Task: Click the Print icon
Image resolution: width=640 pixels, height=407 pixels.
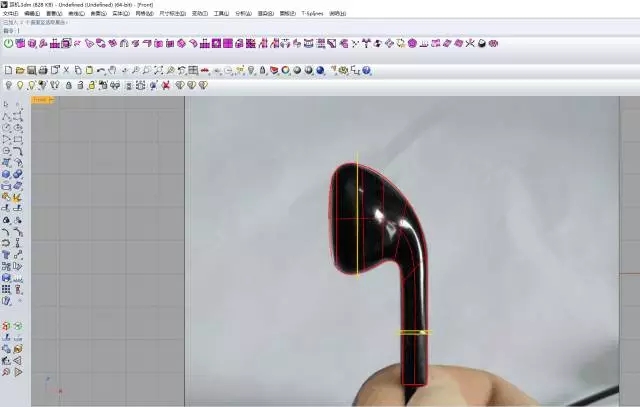Action: (x=43, y=71)
